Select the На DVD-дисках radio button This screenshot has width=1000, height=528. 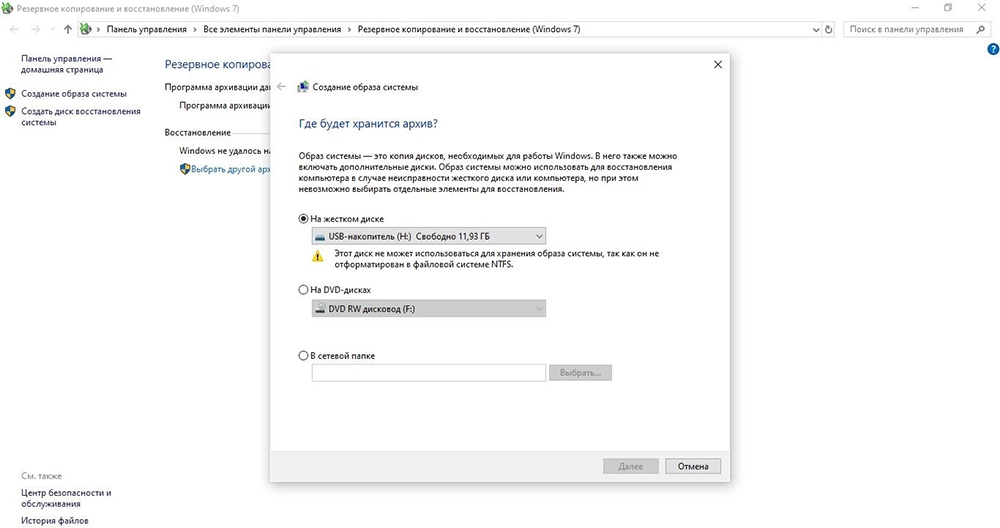(304, 290)
